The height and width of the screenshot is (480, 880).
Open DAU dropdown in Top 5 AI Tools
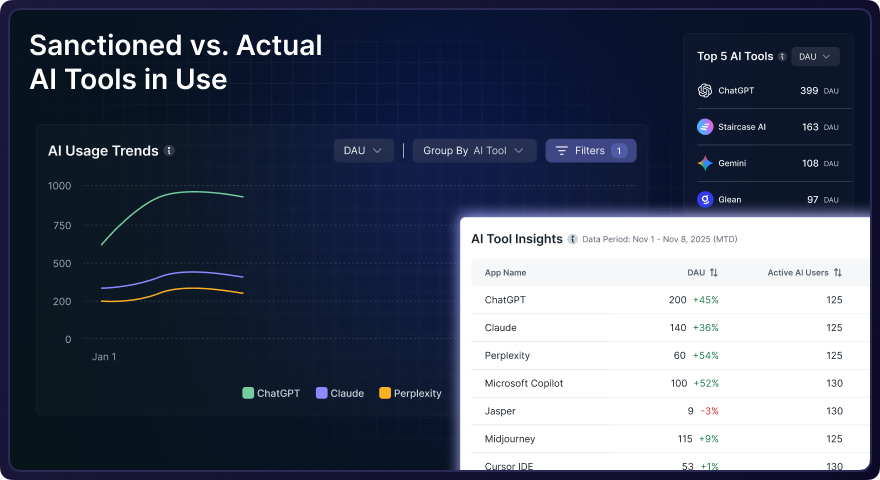point(815,57)
